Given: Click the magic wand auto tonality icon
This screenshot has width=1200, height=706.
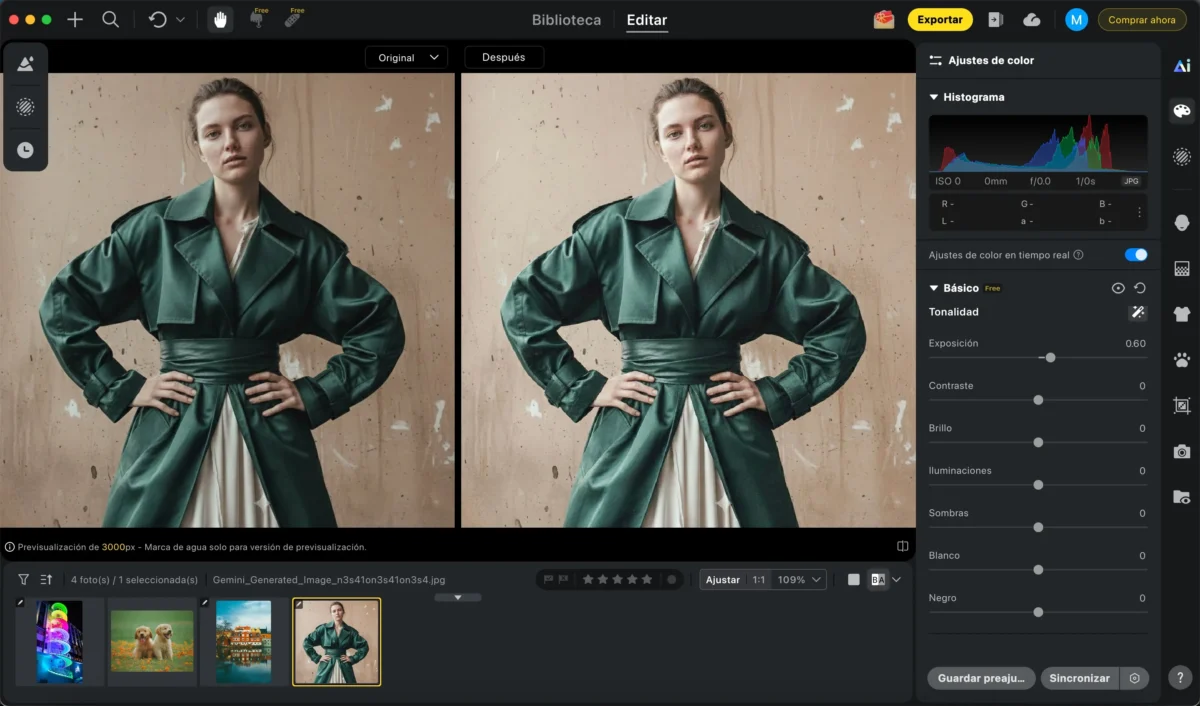Looking at the screenshot, I should pyautogui.click(x=1137, y=313).
